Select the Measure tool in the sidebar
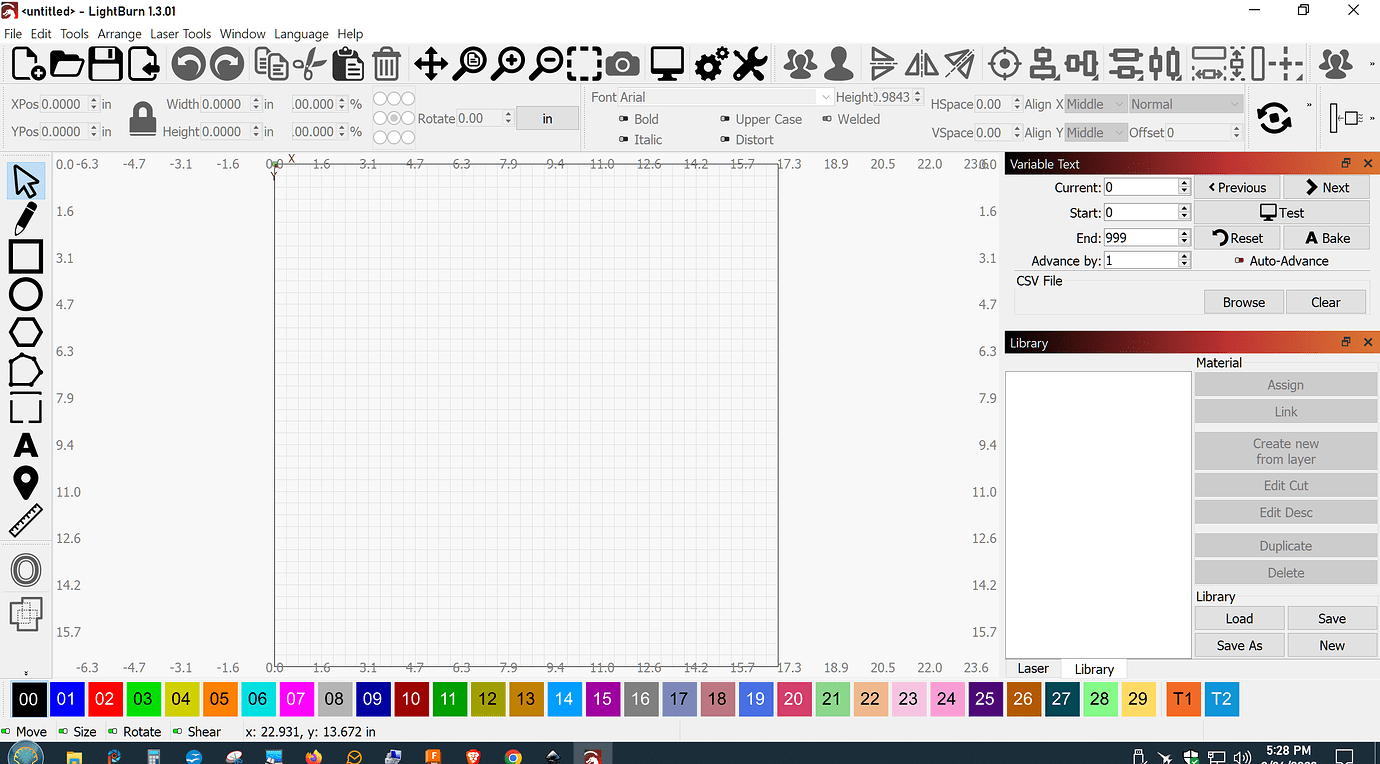The height and width of the screenshot is (764, 1380). point(25,520)
